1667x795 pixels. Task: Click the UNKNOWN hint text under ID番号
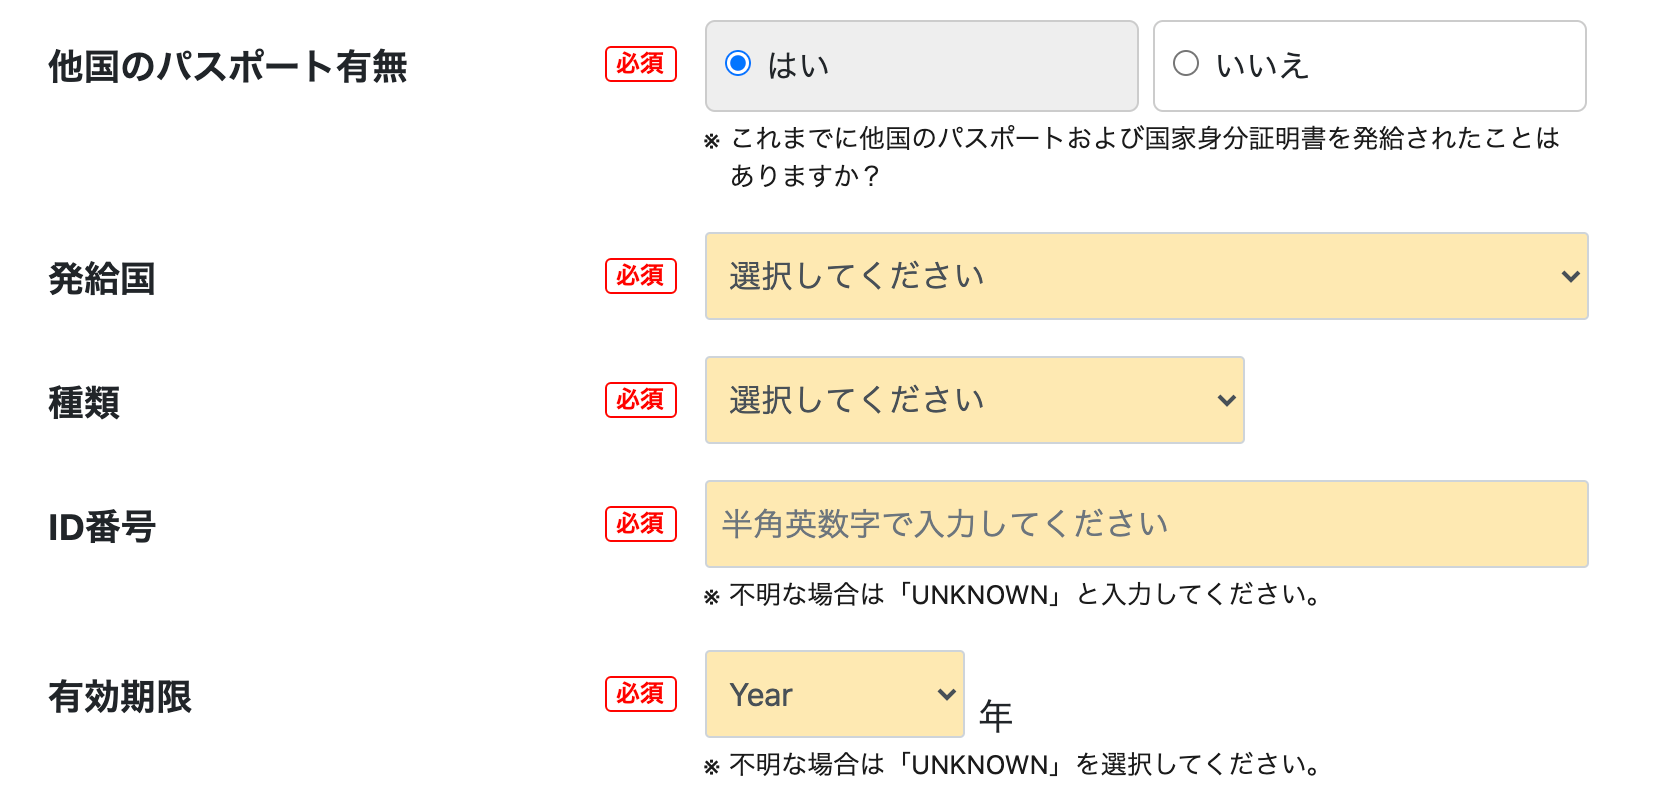1012,596
